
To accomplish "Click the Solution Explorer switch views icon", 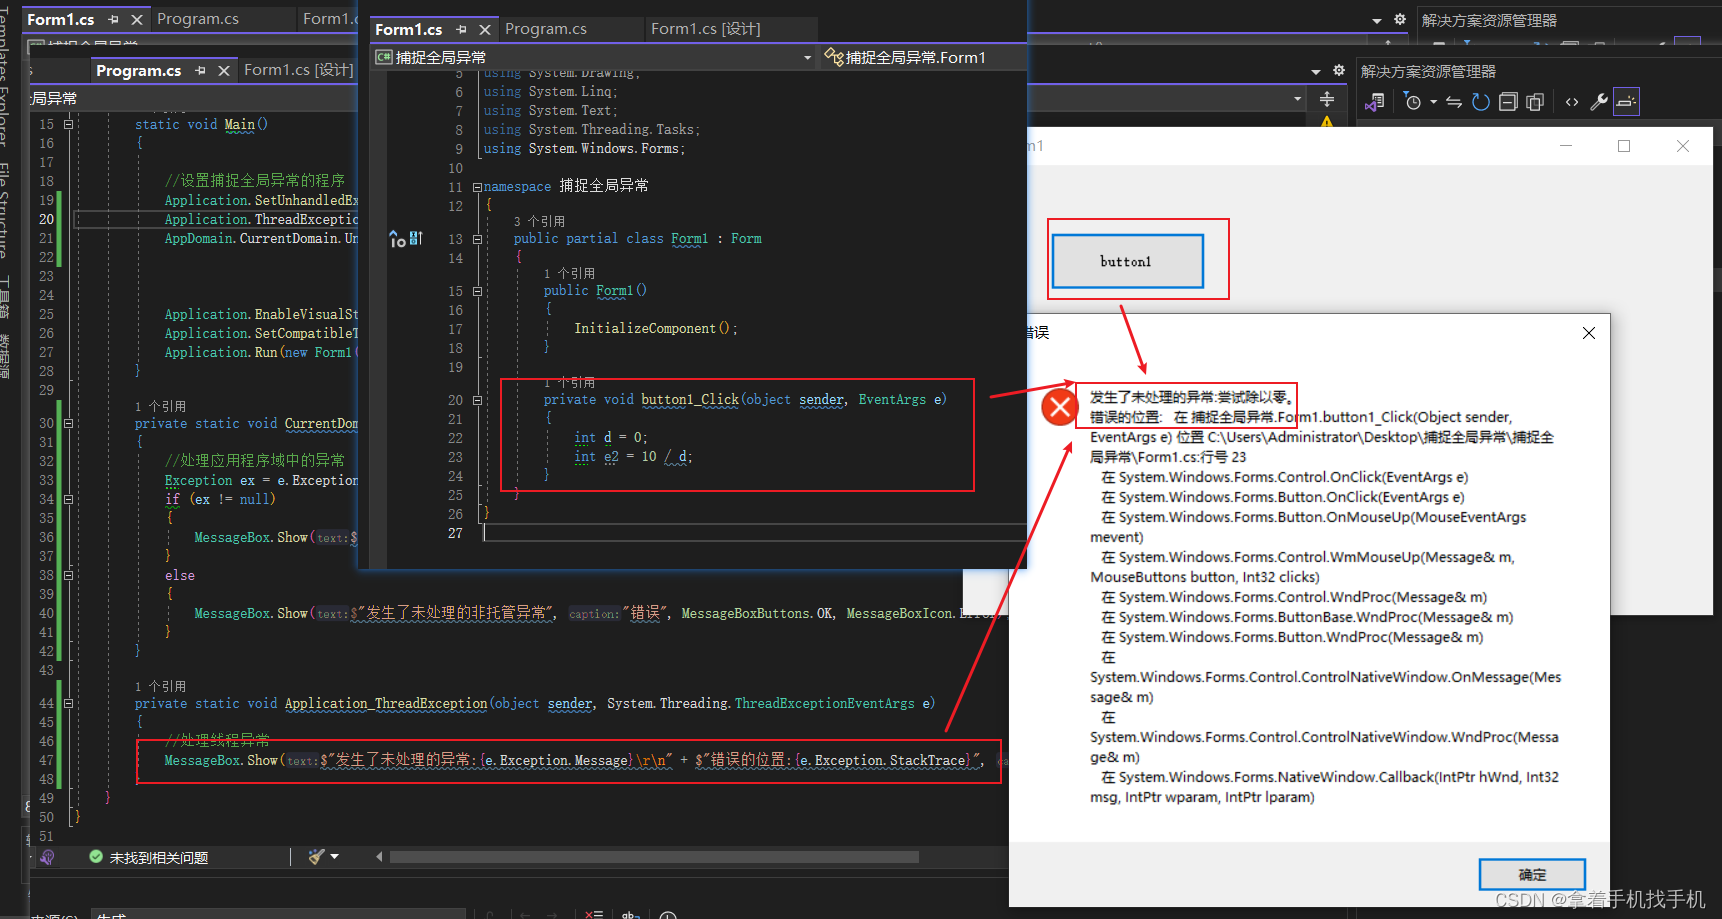I will [1375, 101].
